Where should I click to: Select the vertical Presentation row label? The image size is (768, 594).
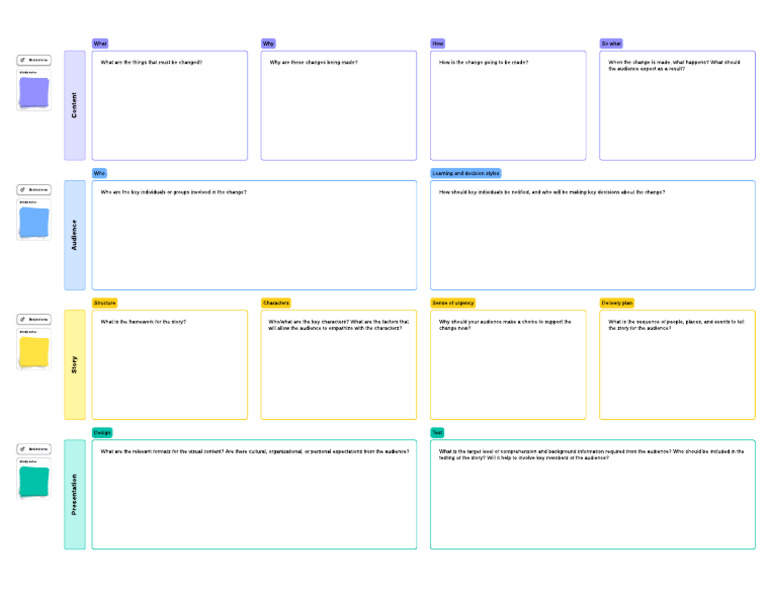pyautogui.click(x=75, y=495)
